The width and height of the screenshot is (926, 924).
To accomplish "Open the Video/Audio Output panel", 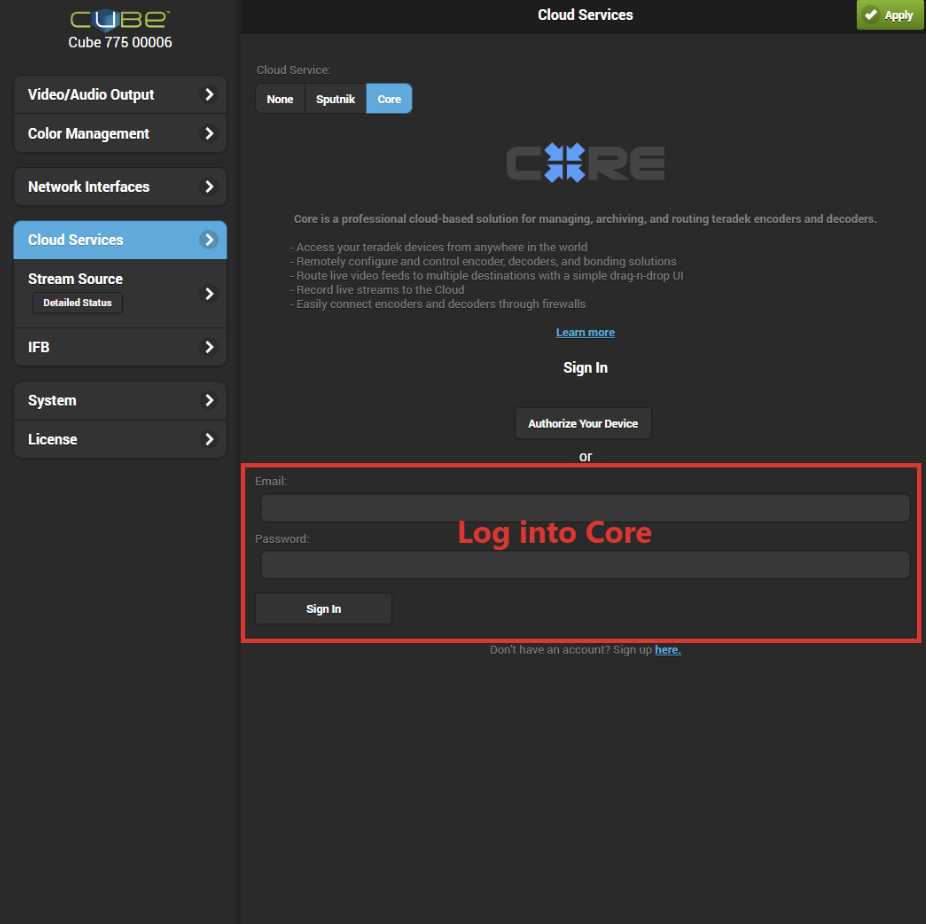I will click(x=119, y=94).
